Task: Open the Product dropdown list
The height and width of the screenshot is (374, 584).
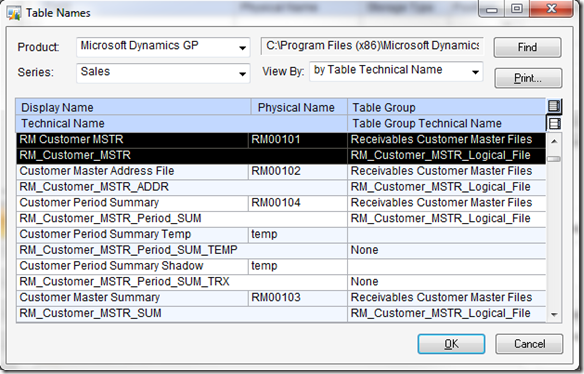Action: 242,47
